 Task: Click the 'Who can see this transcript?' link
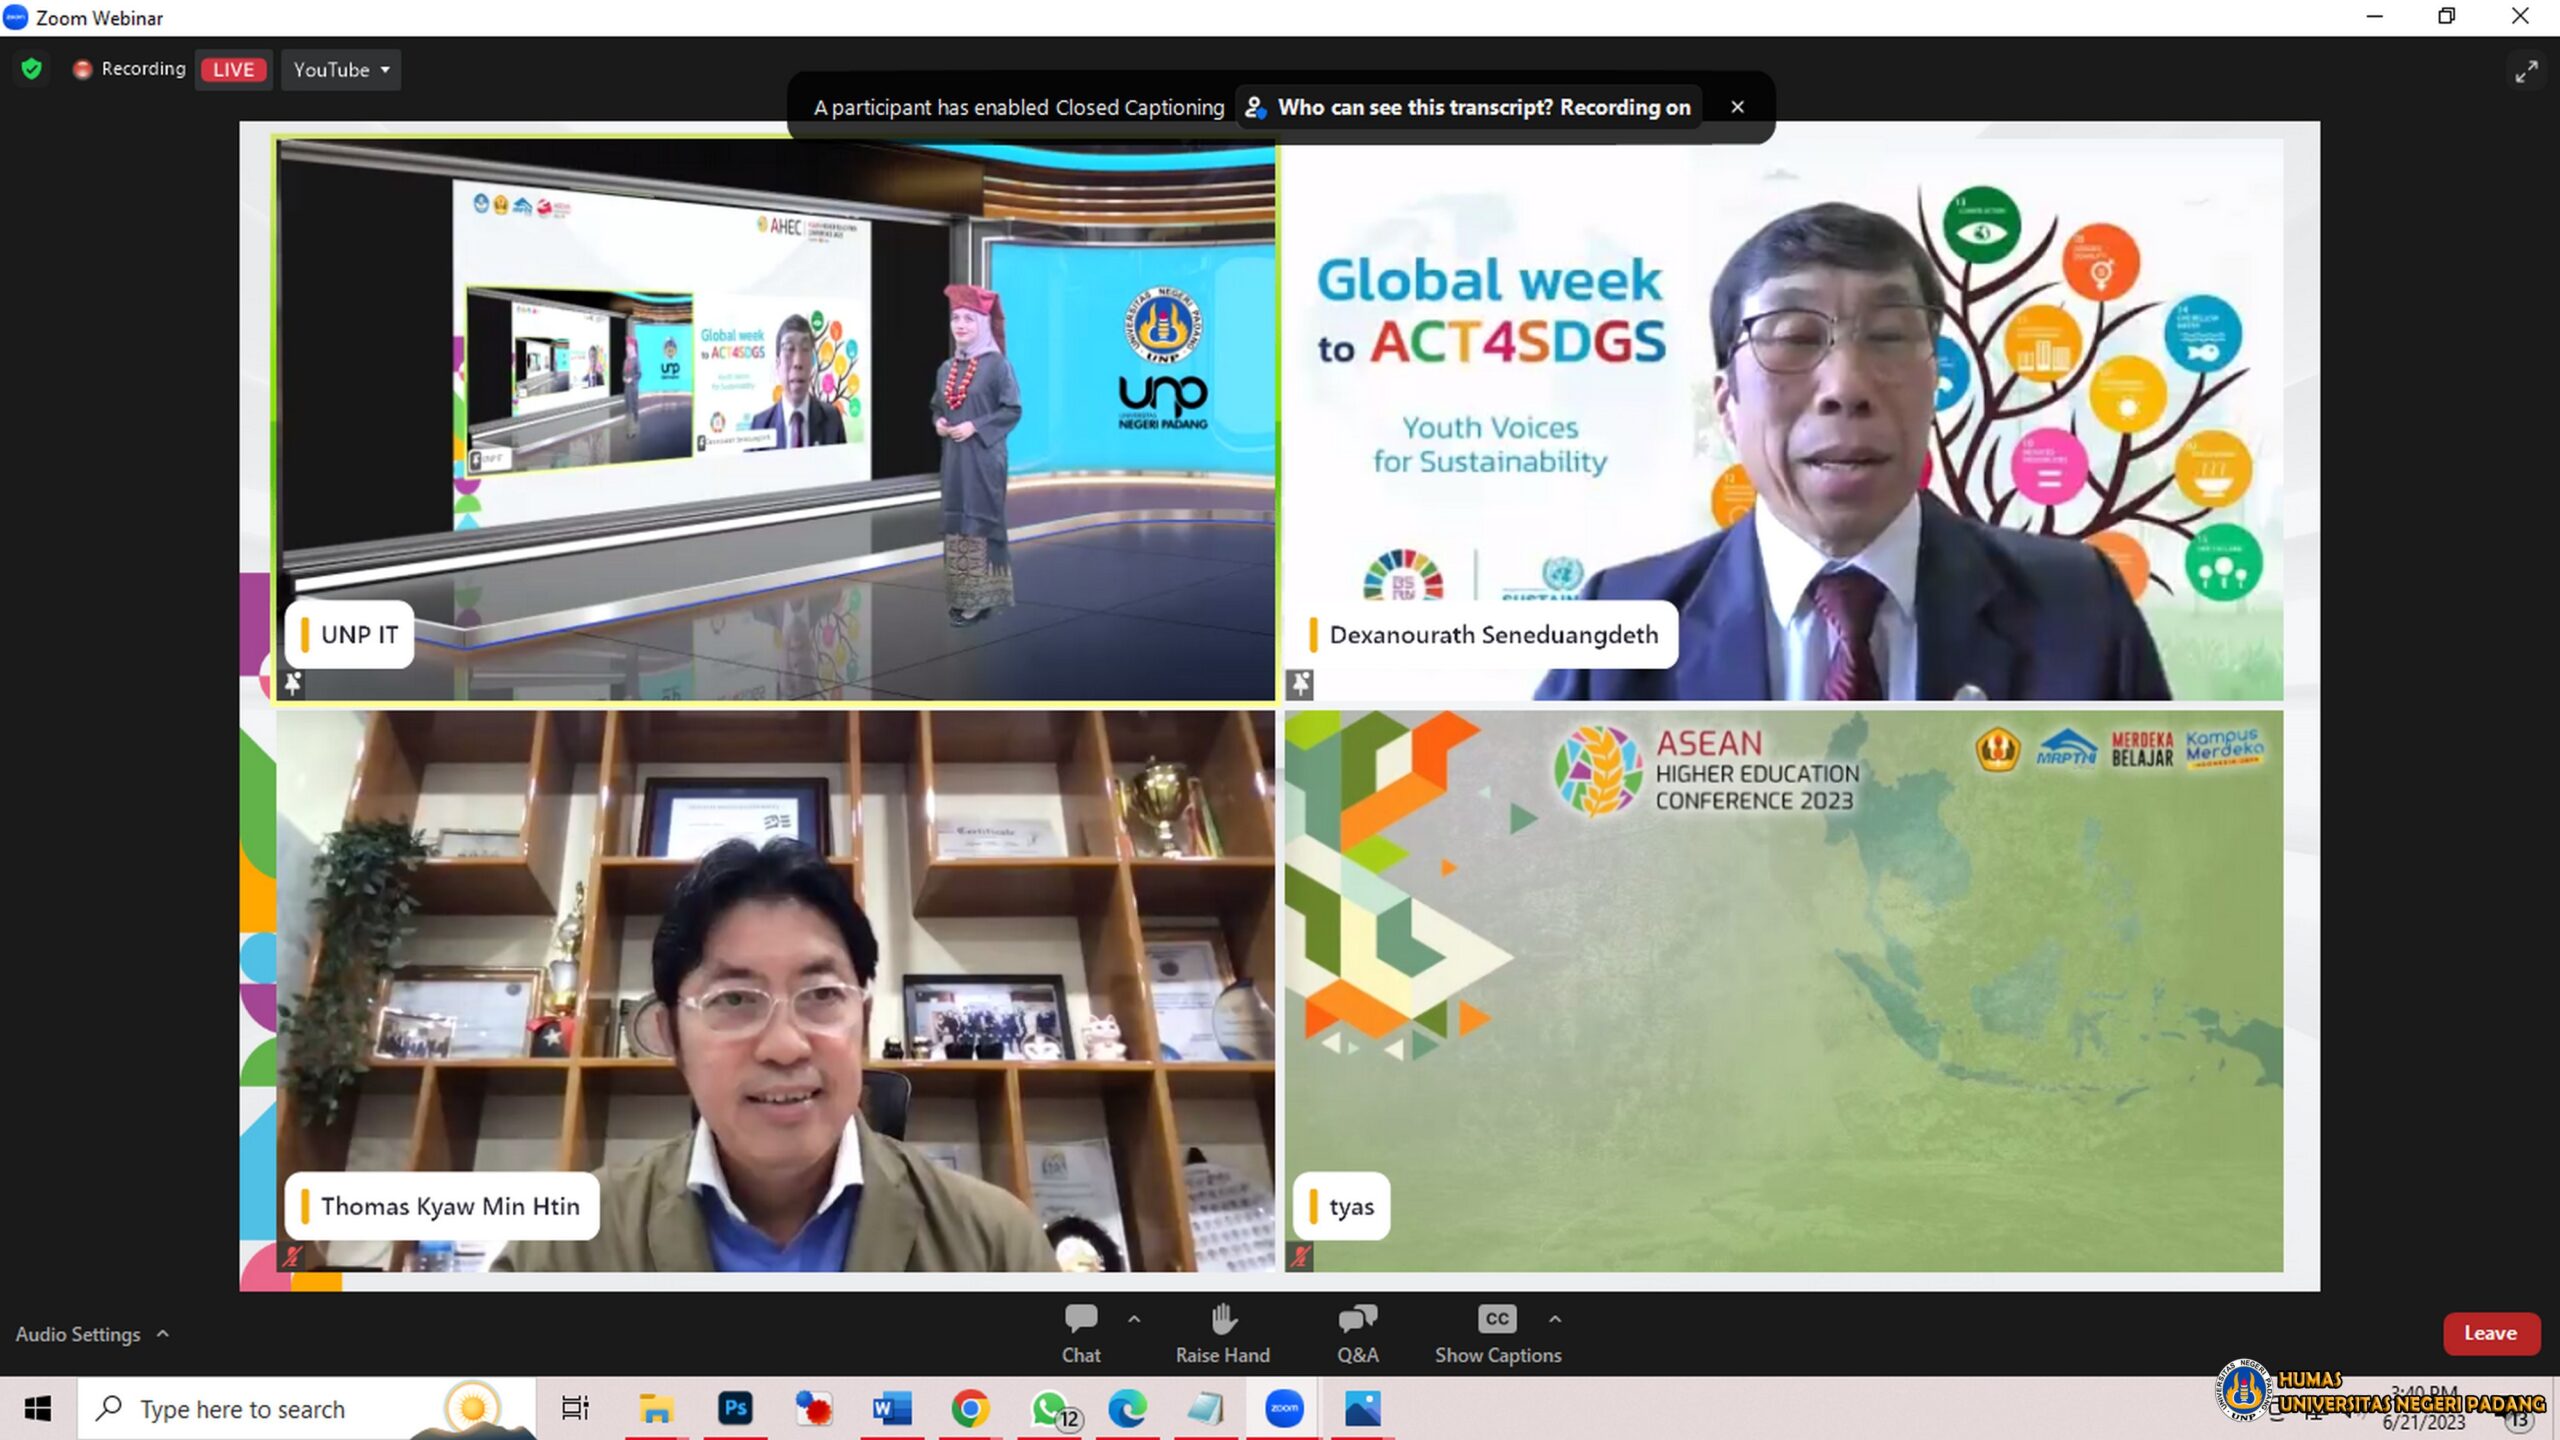tap(1415, 107)
